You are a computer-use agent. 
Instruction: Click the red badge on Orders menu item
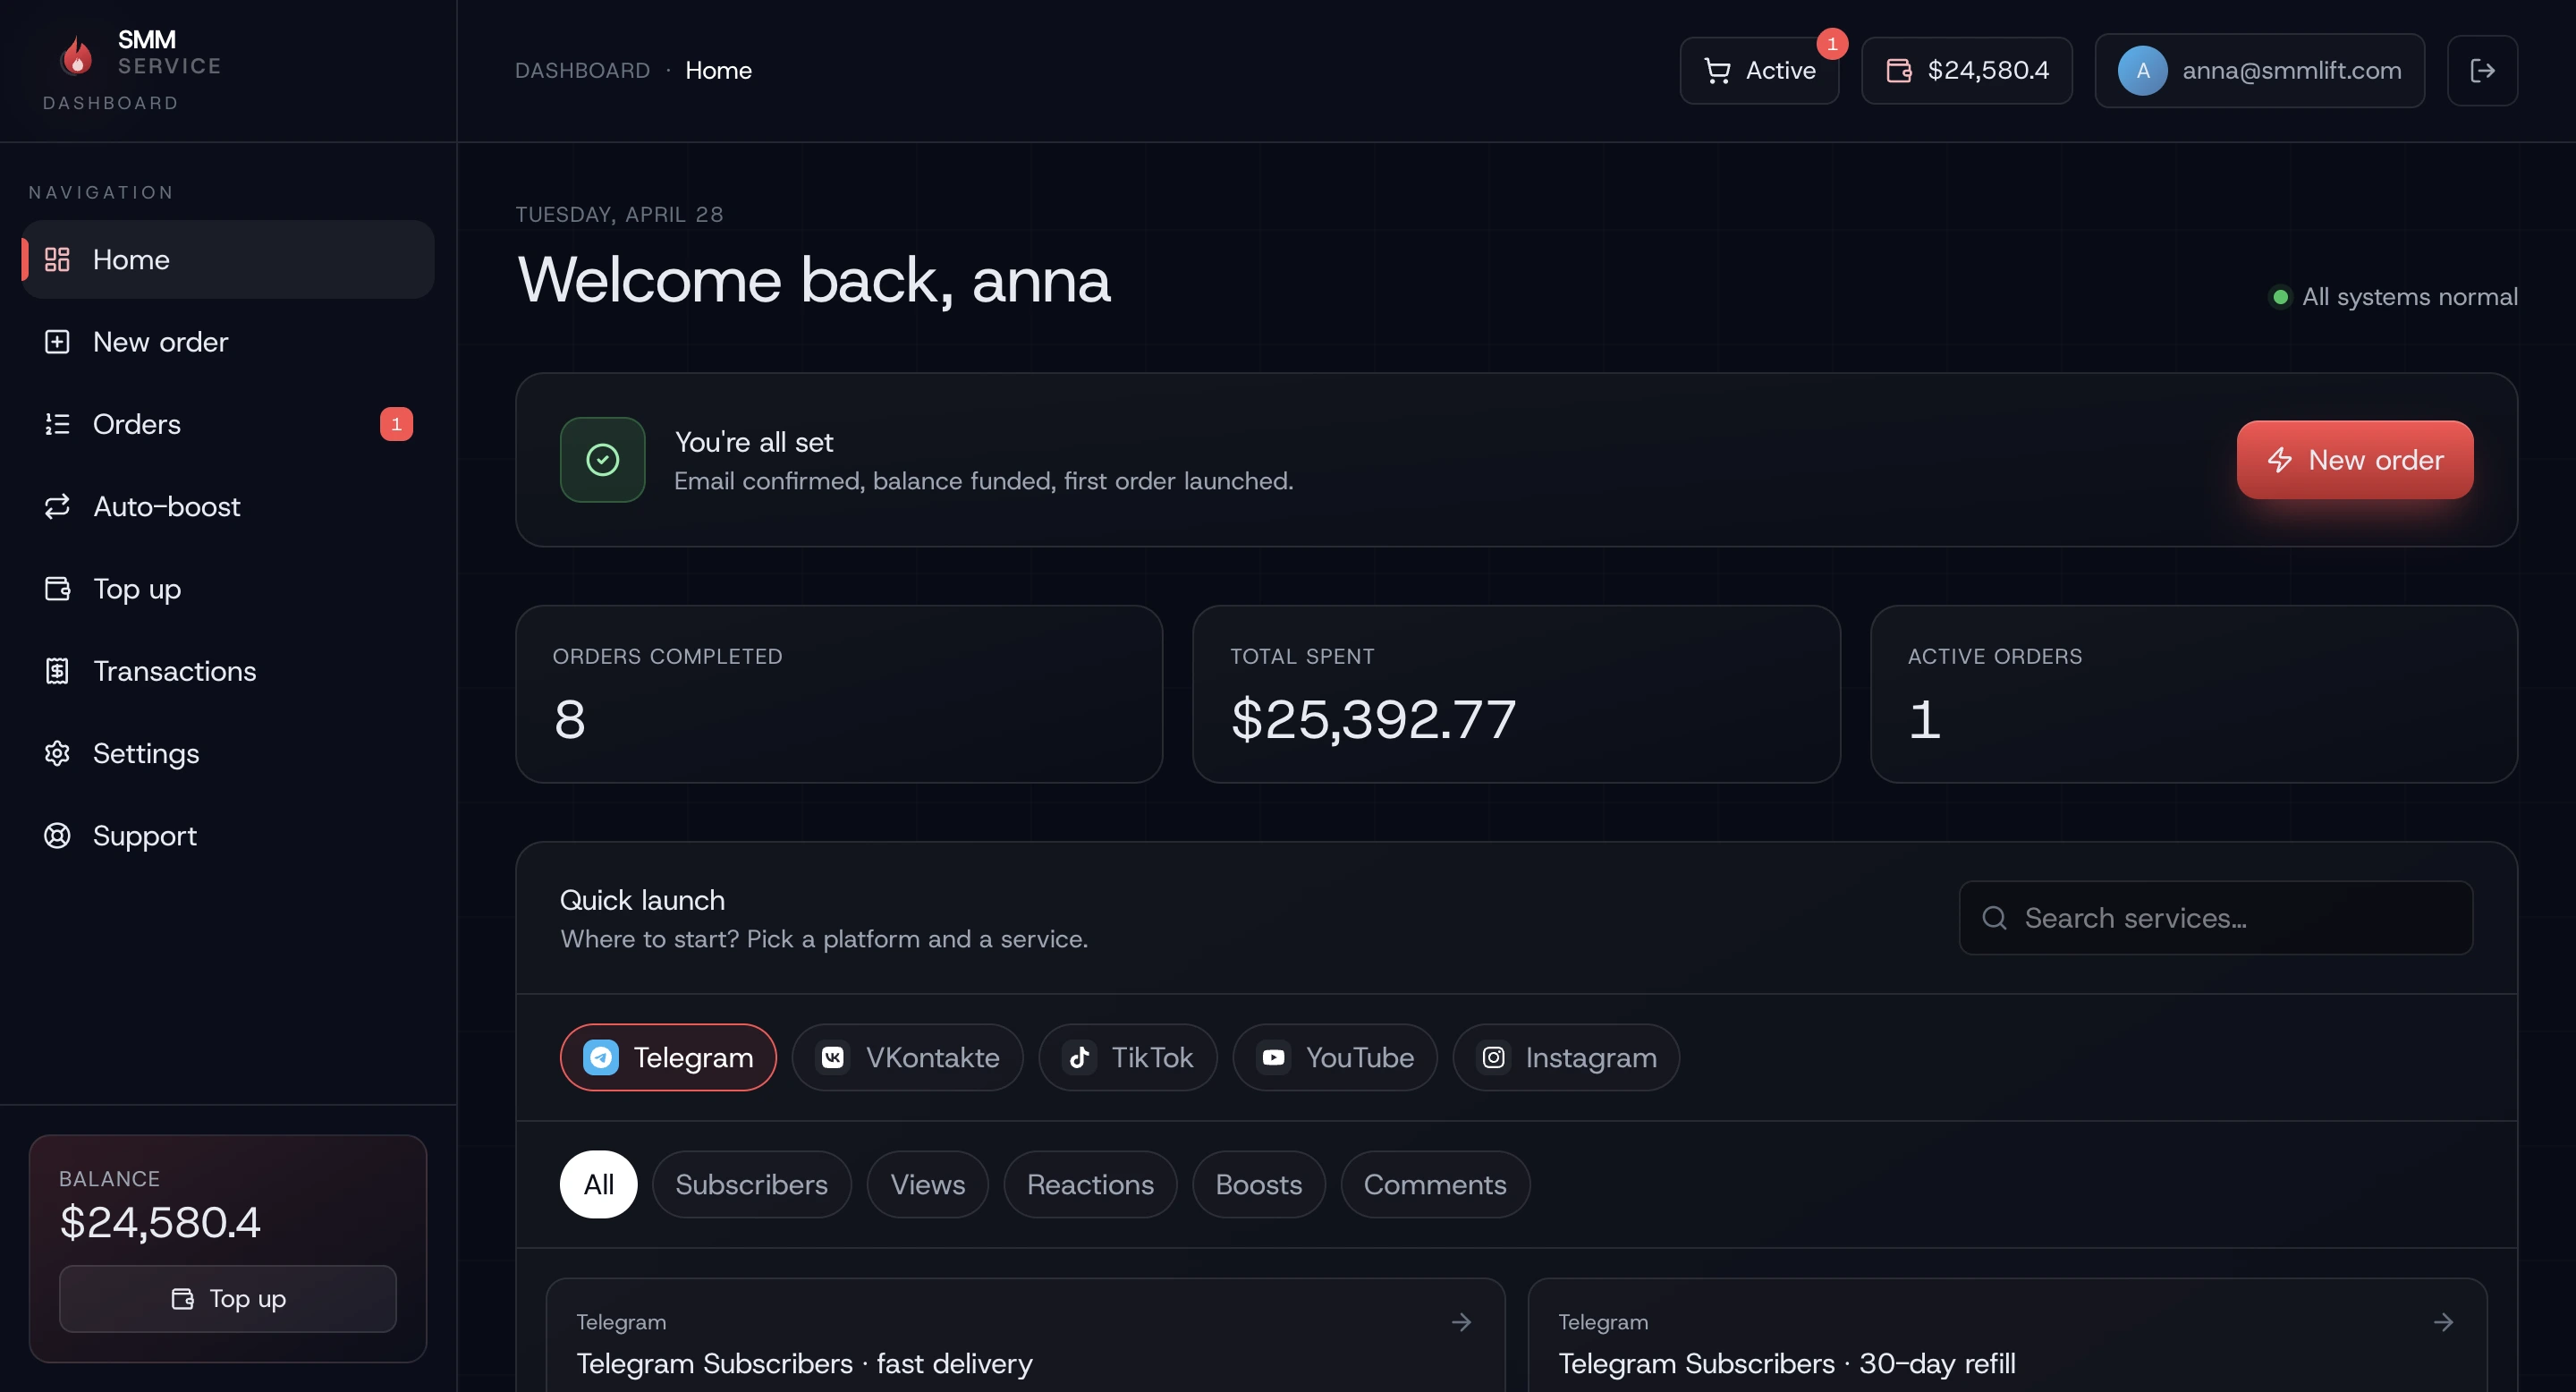pos(396,424)
